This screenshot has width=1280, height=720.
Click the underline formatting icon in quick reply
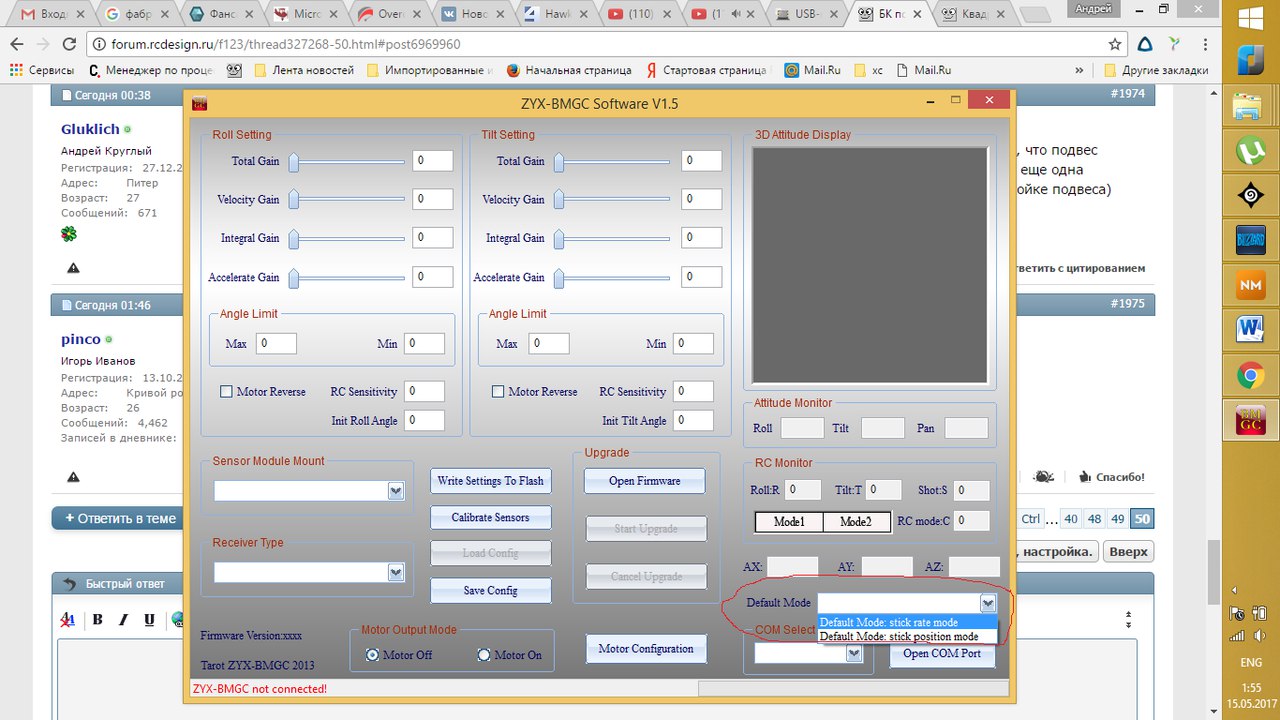pos(149,619)
